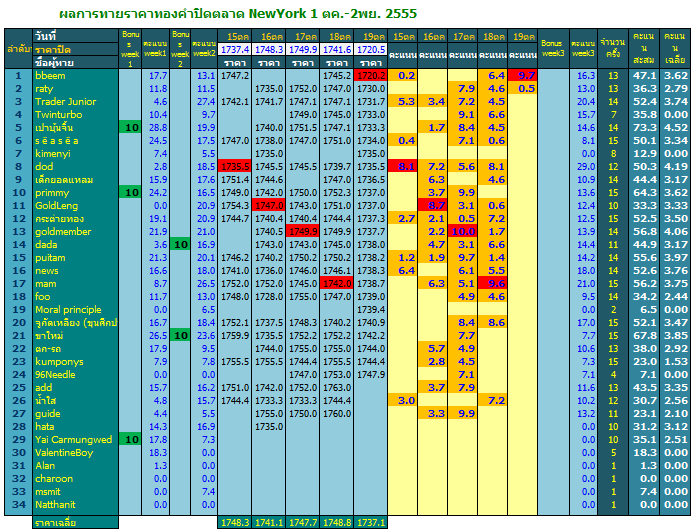The image size is (696, 532).
Task: Select red highlighted guess 1742.0 for mam
Action: (x=337, y=284)
